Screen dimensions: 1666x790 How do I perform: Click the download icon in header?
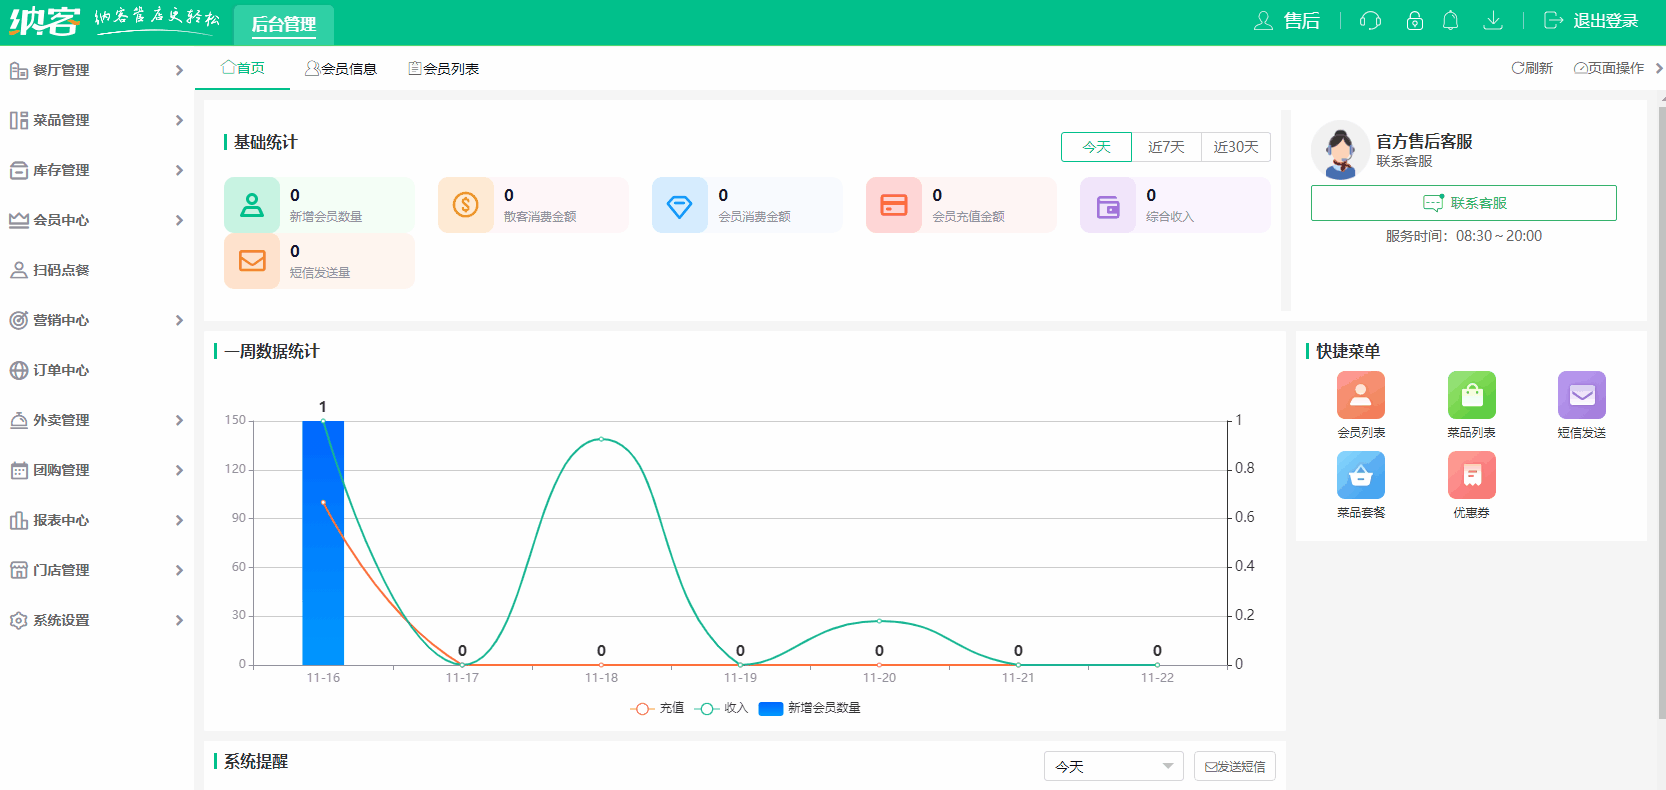pos(1492,21)
